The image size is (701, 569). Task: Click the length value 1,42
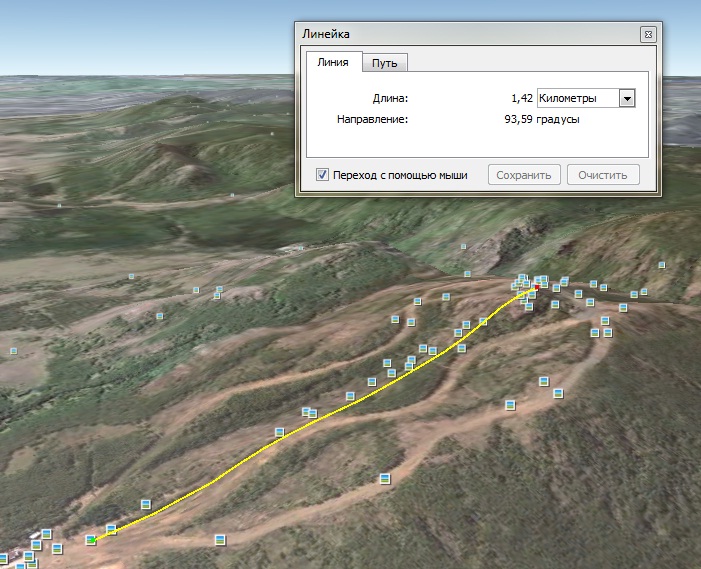(x=522, y=98)
